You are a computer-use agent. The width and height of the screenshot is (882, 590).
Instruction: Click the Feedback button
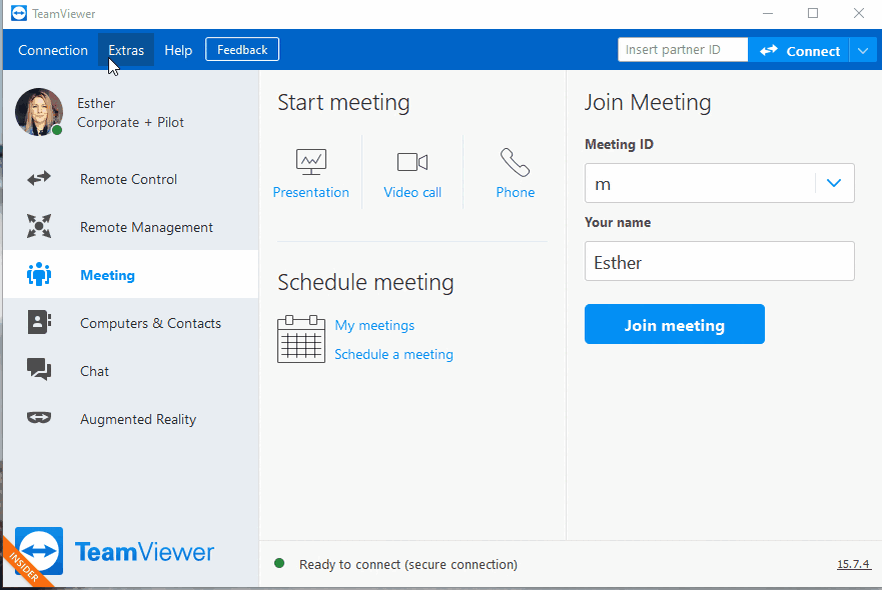pyautogui.click(x=242, y=49)
